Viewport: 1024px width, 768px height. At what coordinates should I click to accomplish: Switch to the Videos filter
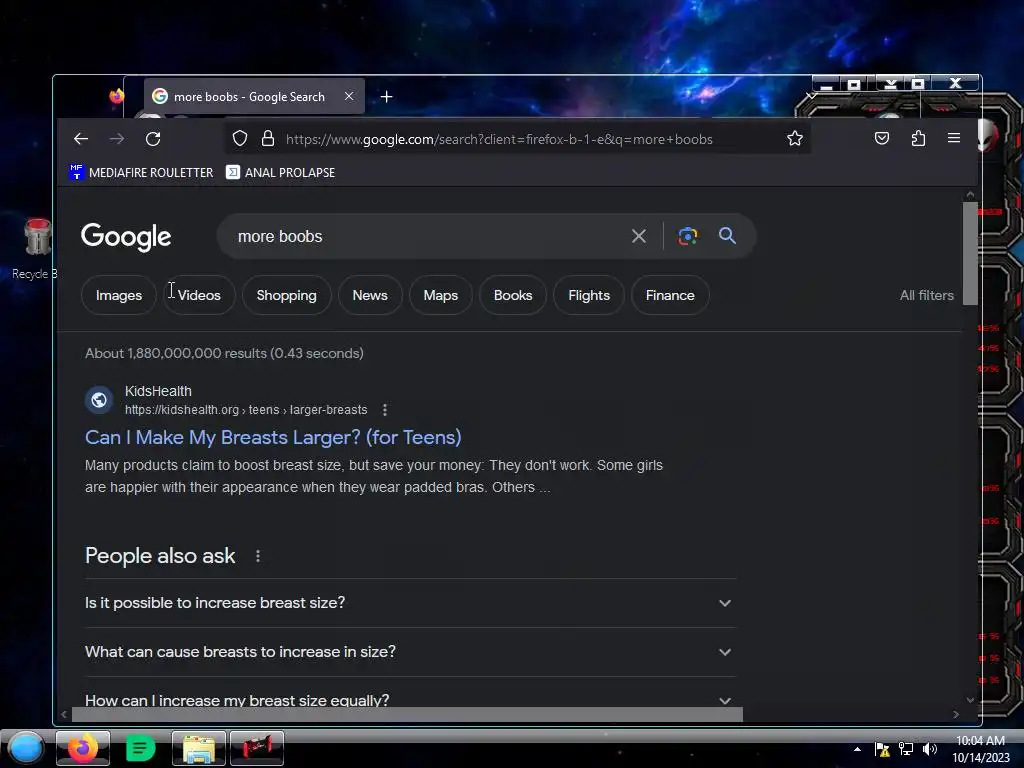pos(199,295)
